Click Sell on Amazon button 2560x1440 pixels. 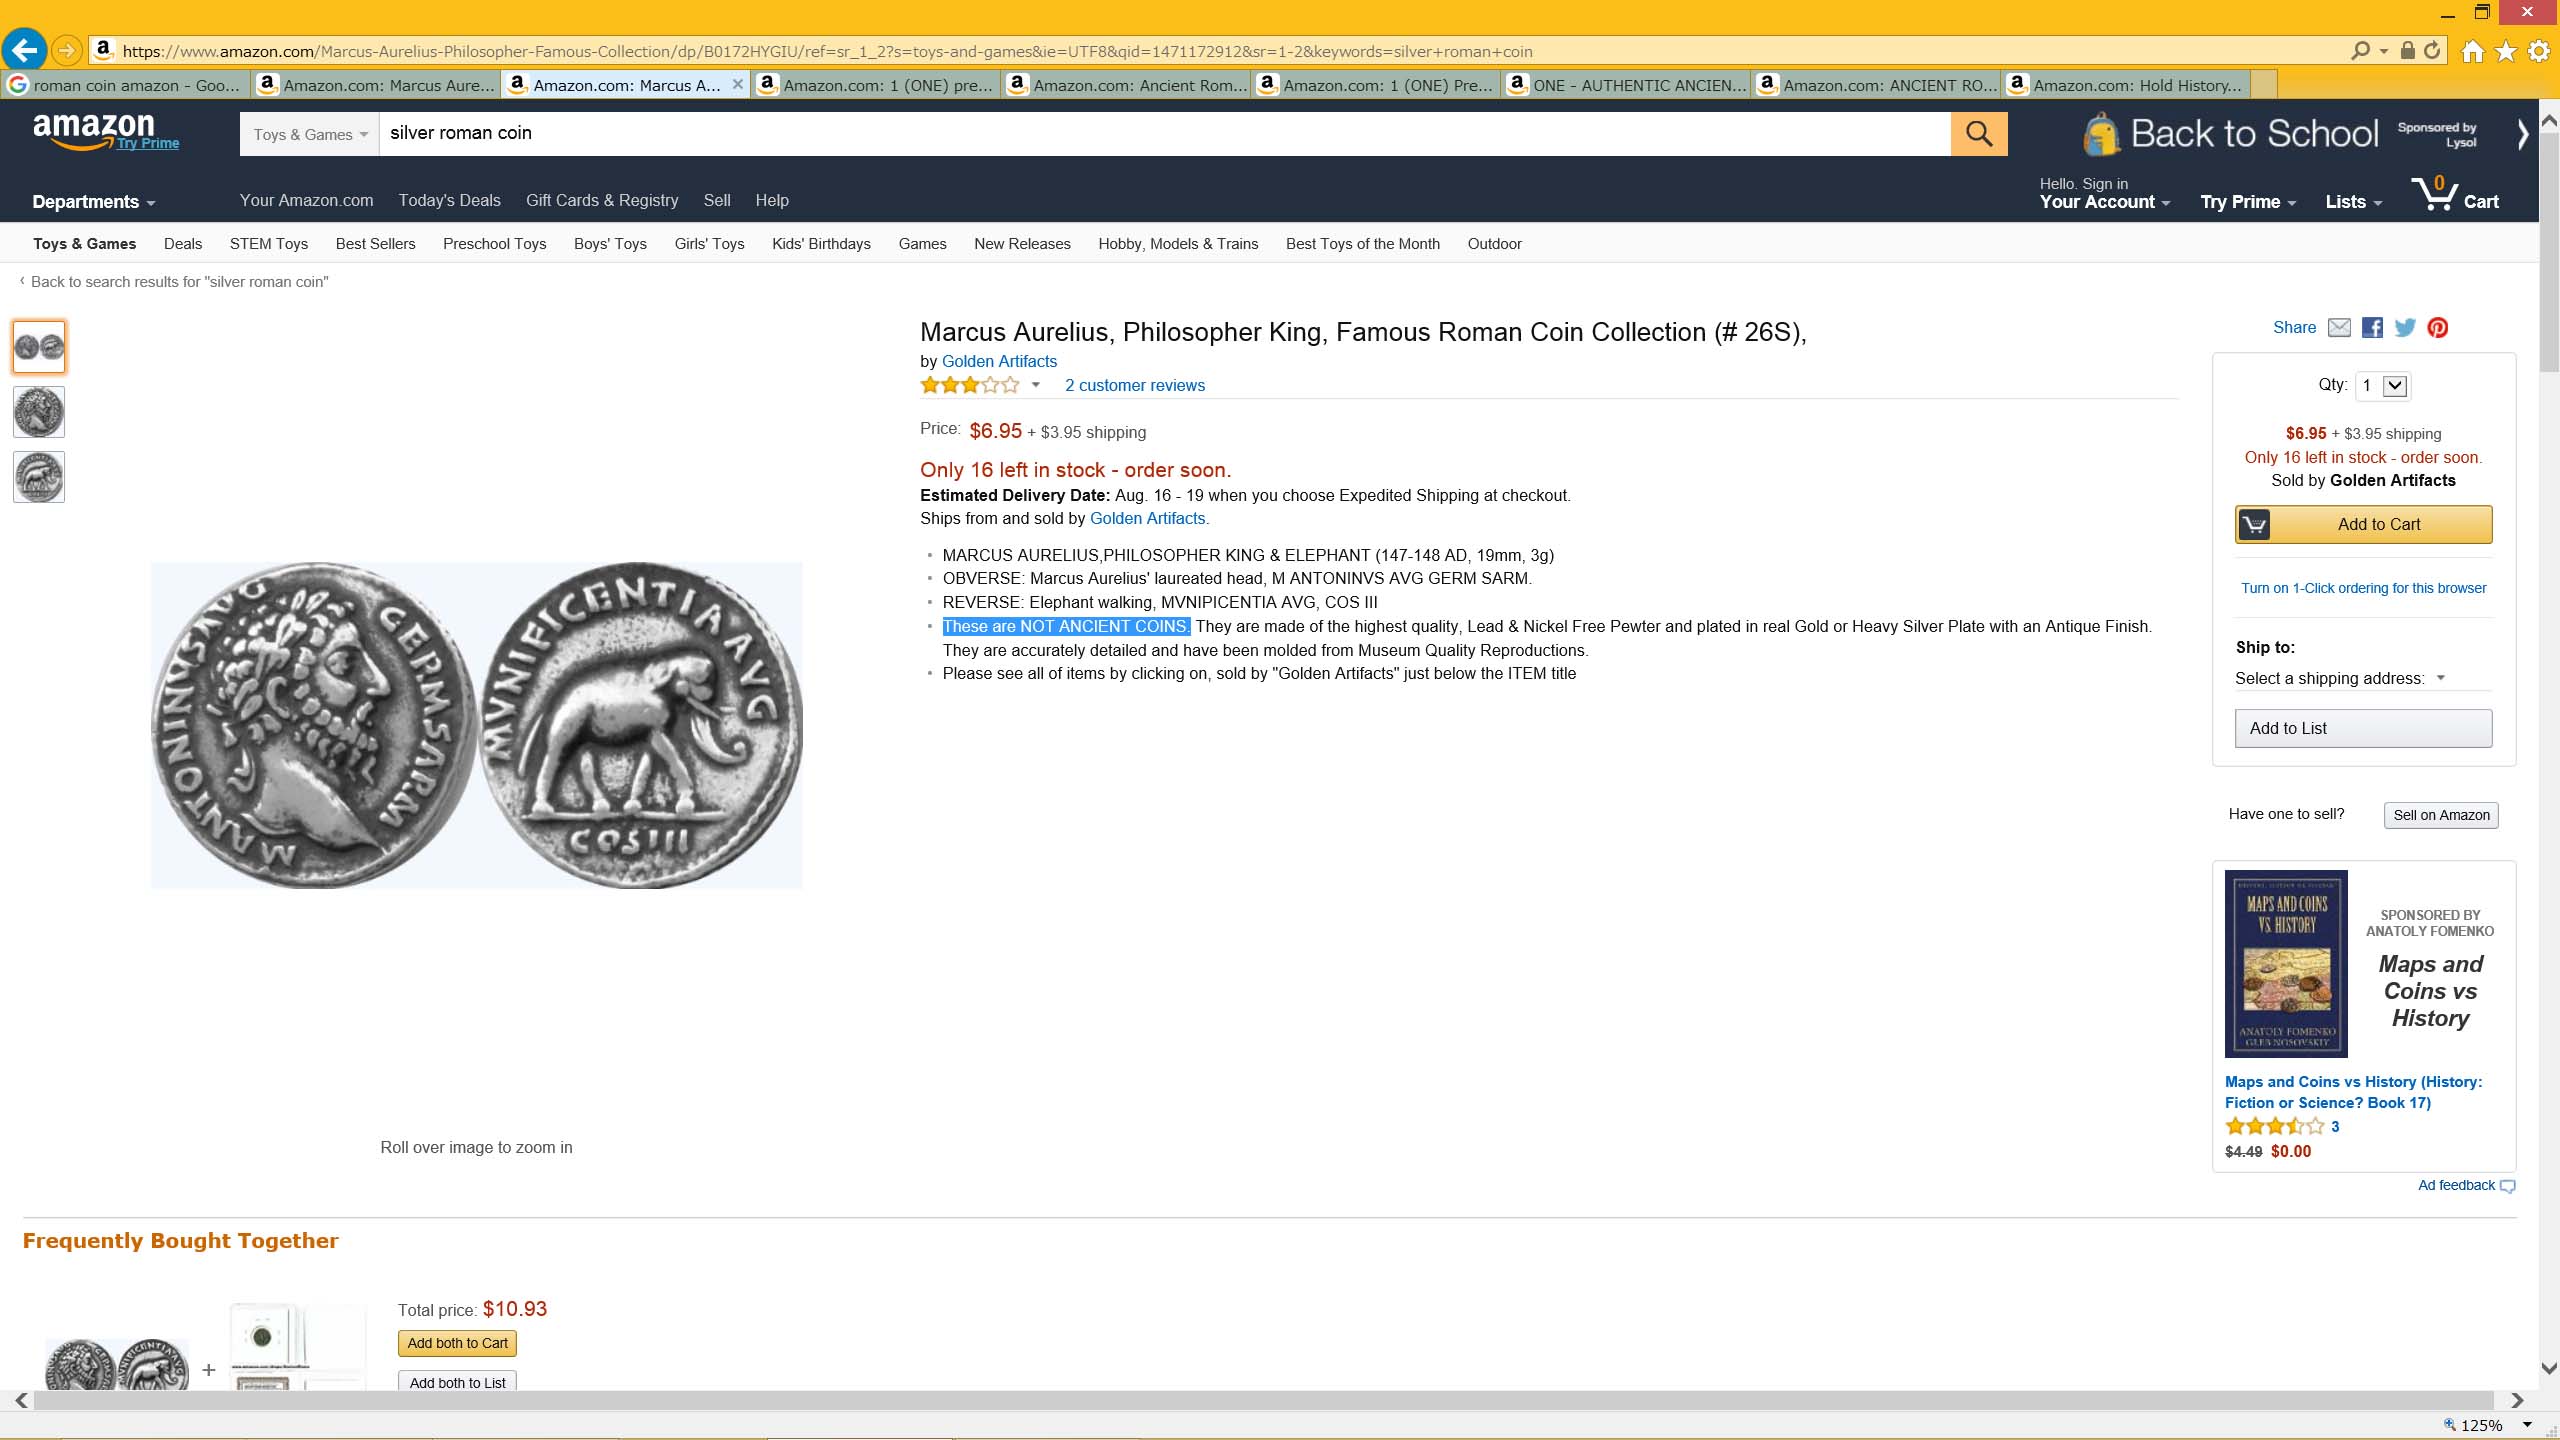[x=2441, y=815]
